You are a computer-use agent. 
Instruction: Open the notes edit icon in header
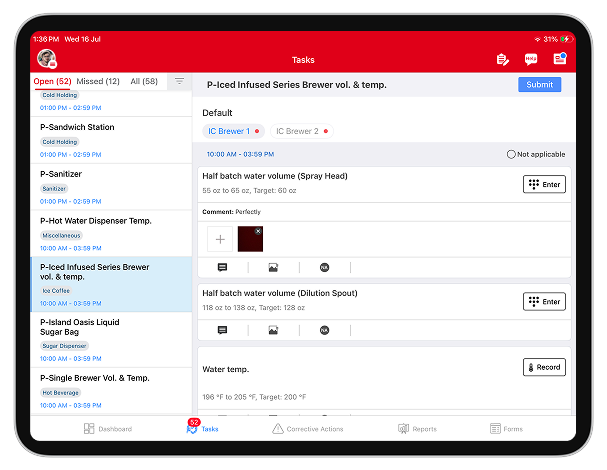pos(502,59)
